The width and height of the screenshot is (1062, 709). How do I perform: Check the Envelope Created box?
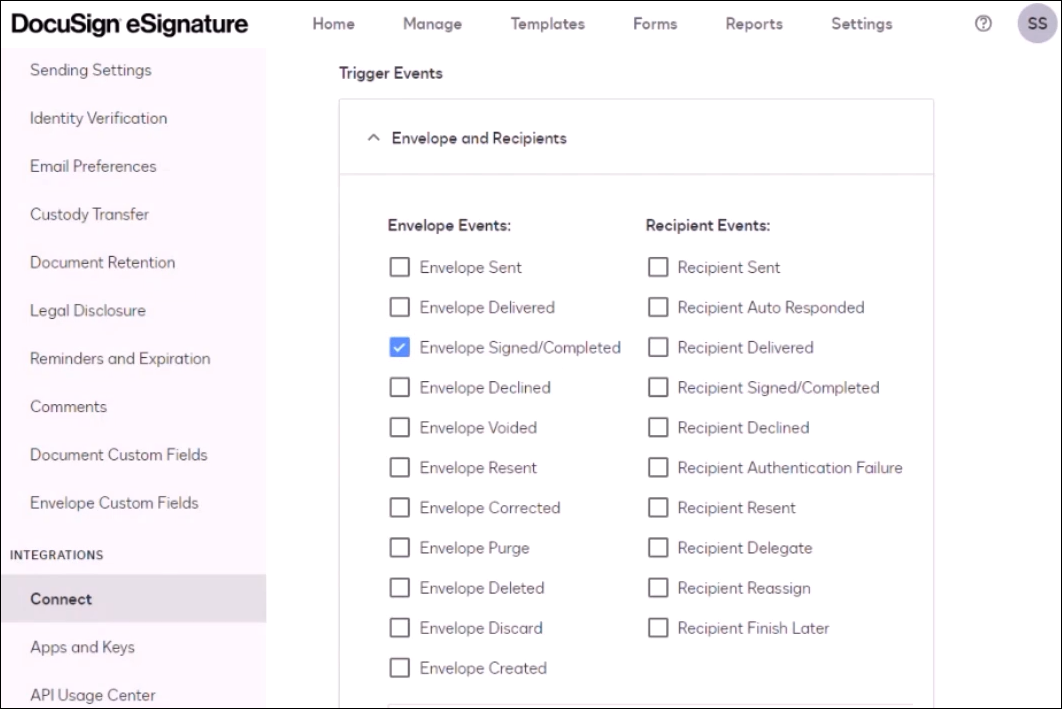point(400,668)
